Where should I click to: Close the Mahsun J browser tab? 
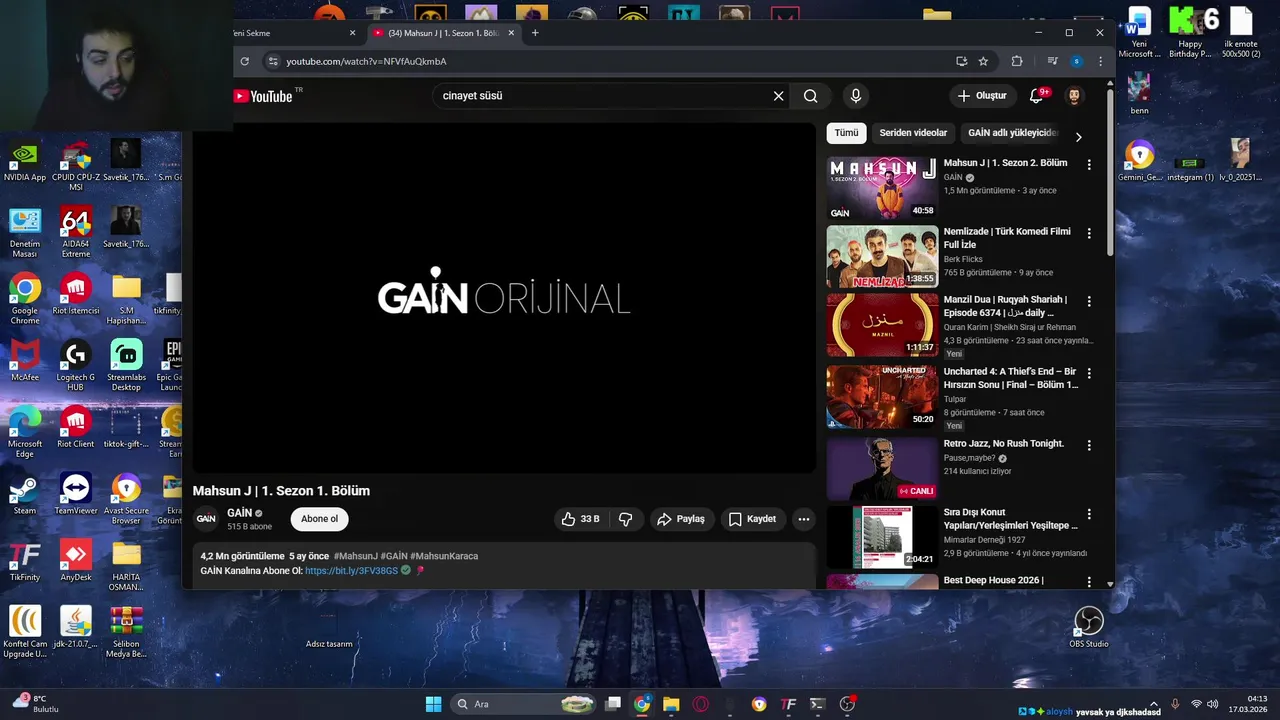coord(512,33)
